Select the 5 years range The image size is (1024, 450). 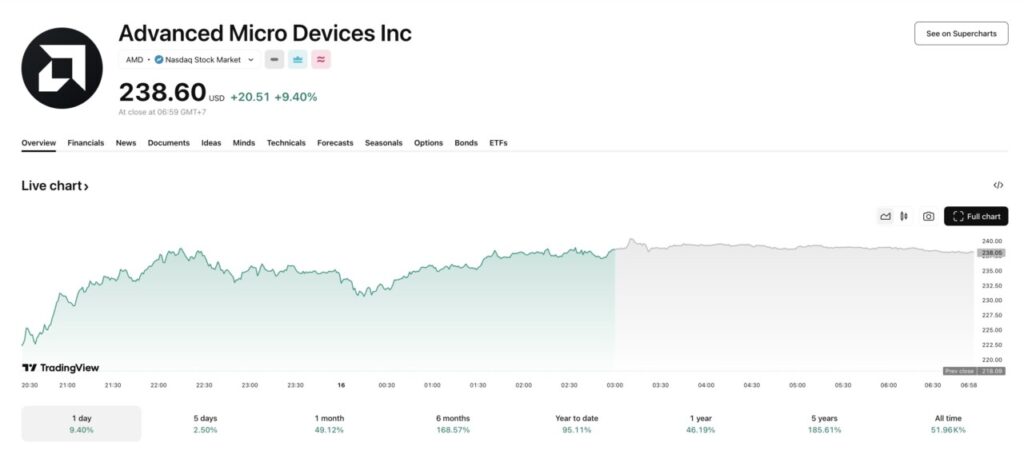point(824,423)
